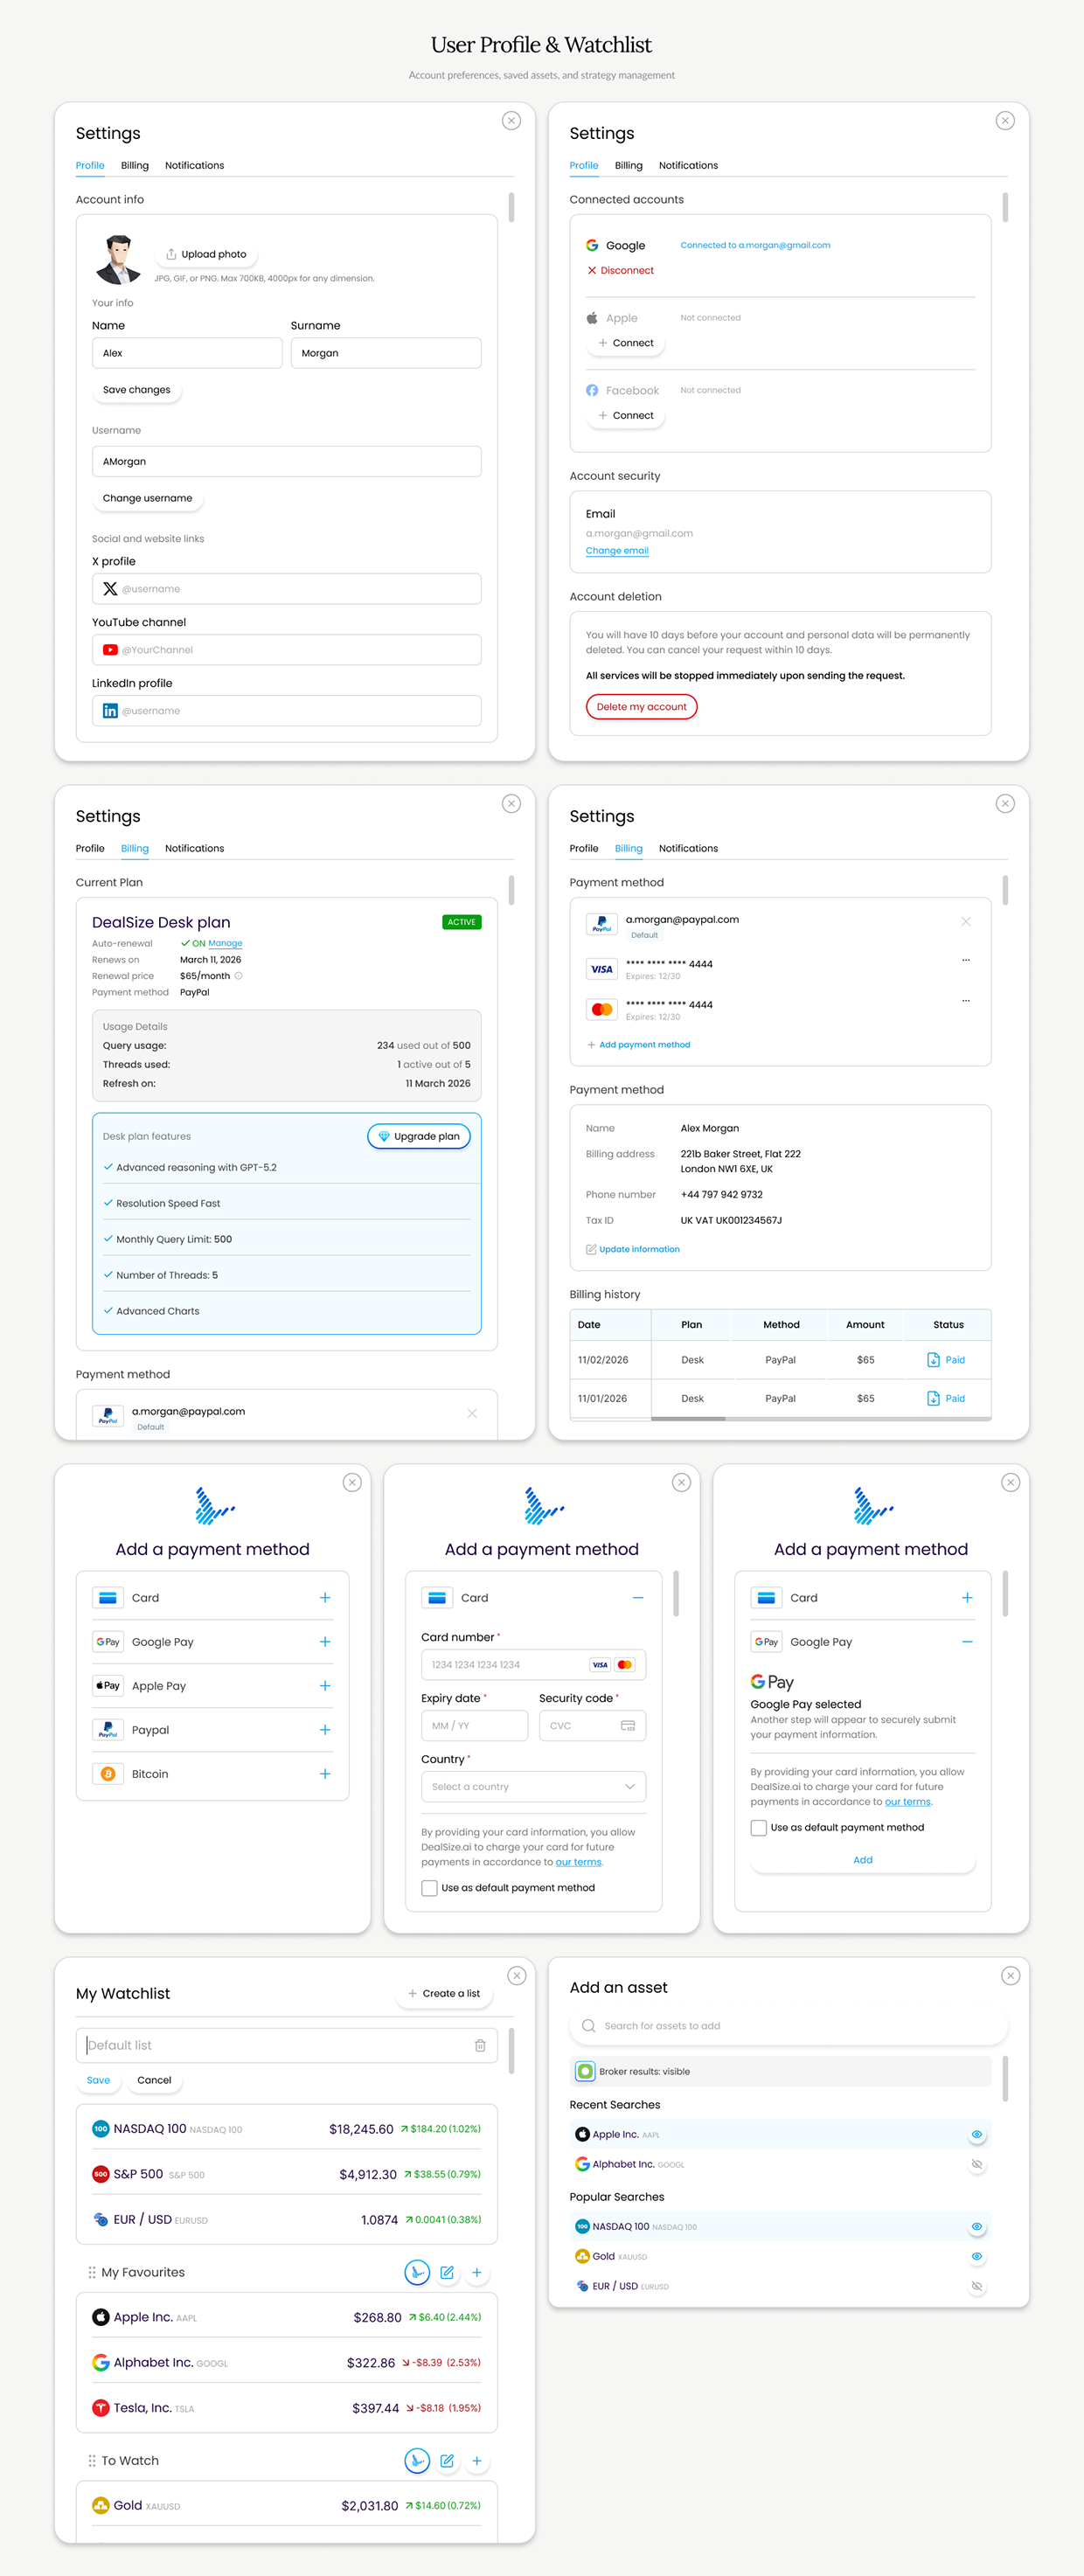Close the My Watchlist panel with X icon
This screenshot has width=1084, height=2576.
(516, 1975)
